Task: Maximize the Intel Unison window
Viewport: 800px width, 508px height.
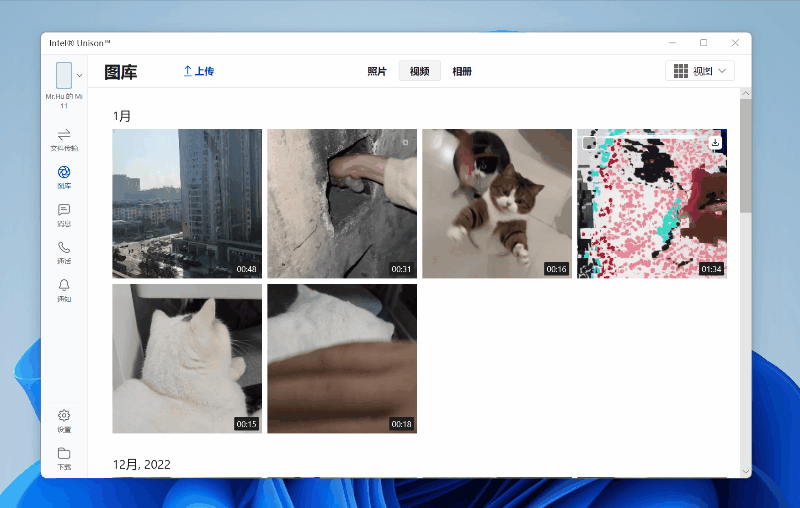Action: pyautogui.click(x=704, y=43)
